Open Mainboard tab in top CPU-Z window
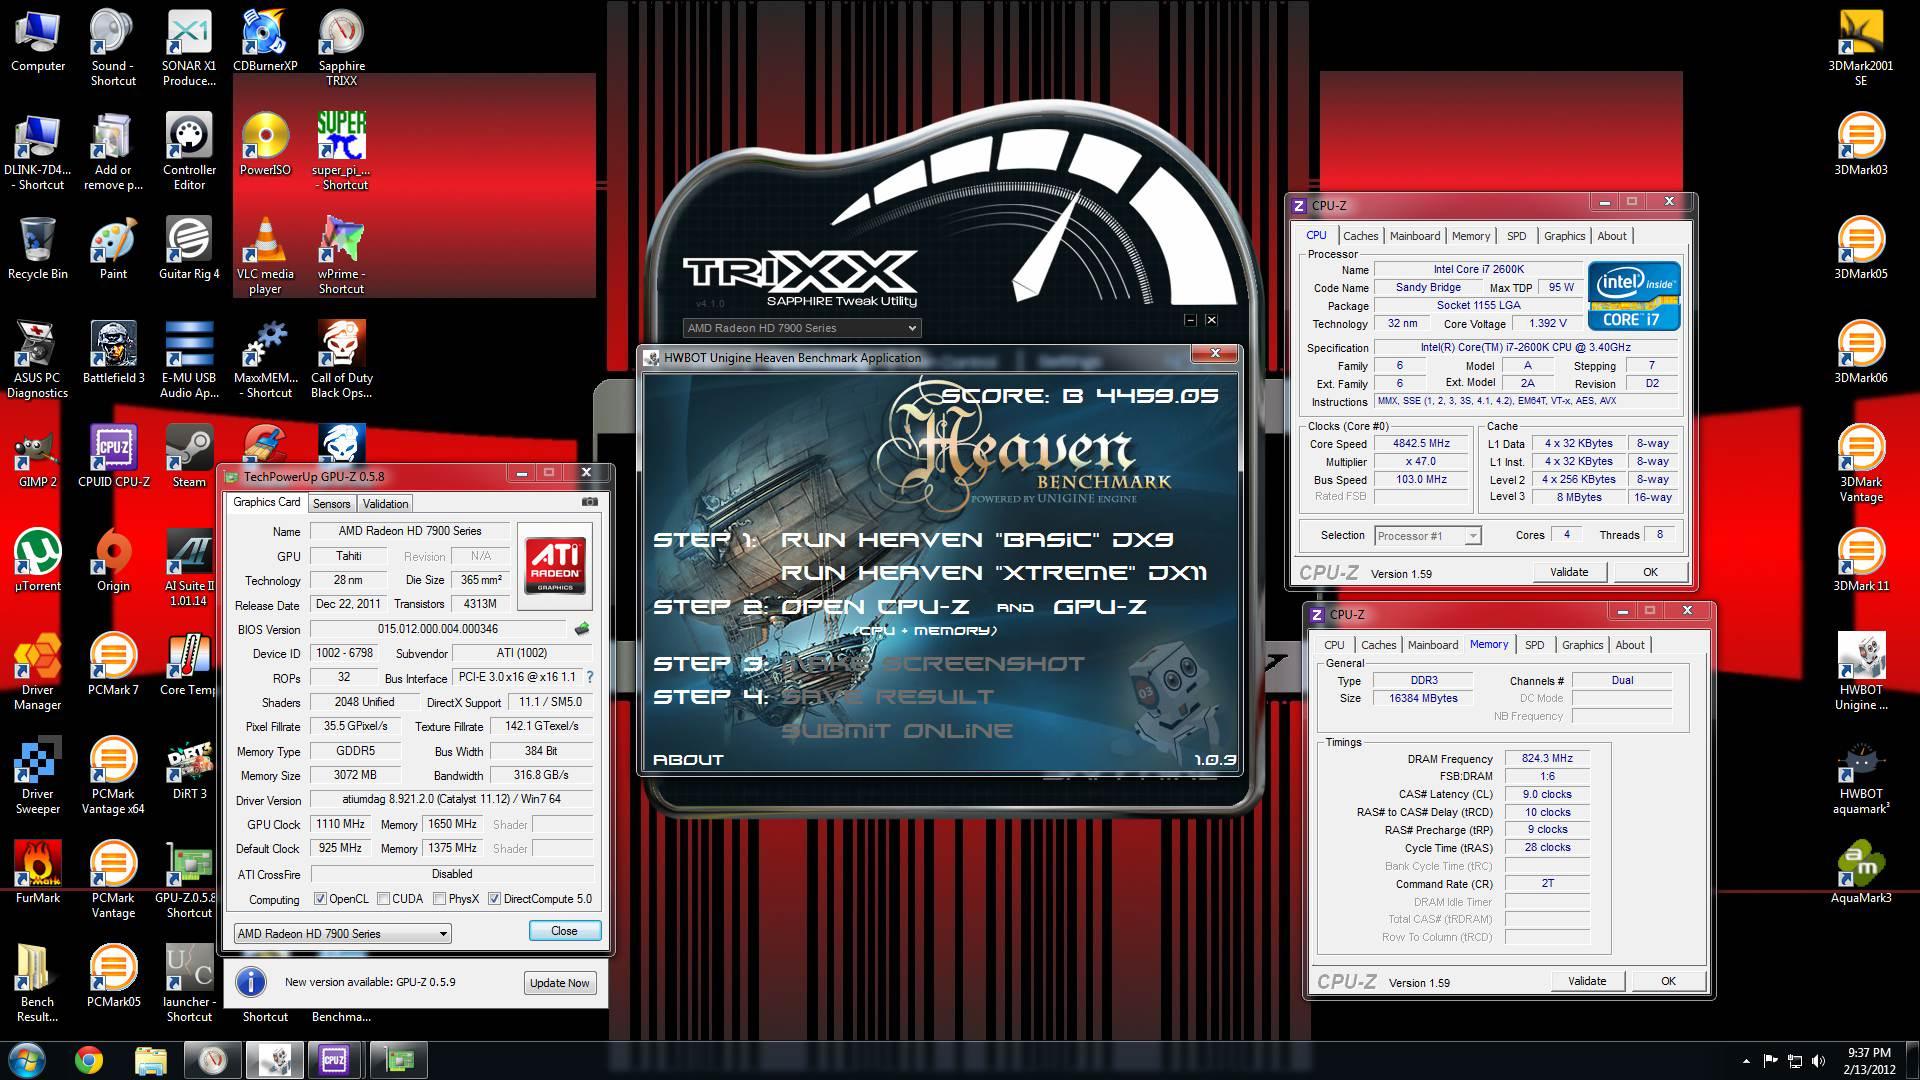 click(x=1415, y=236)
